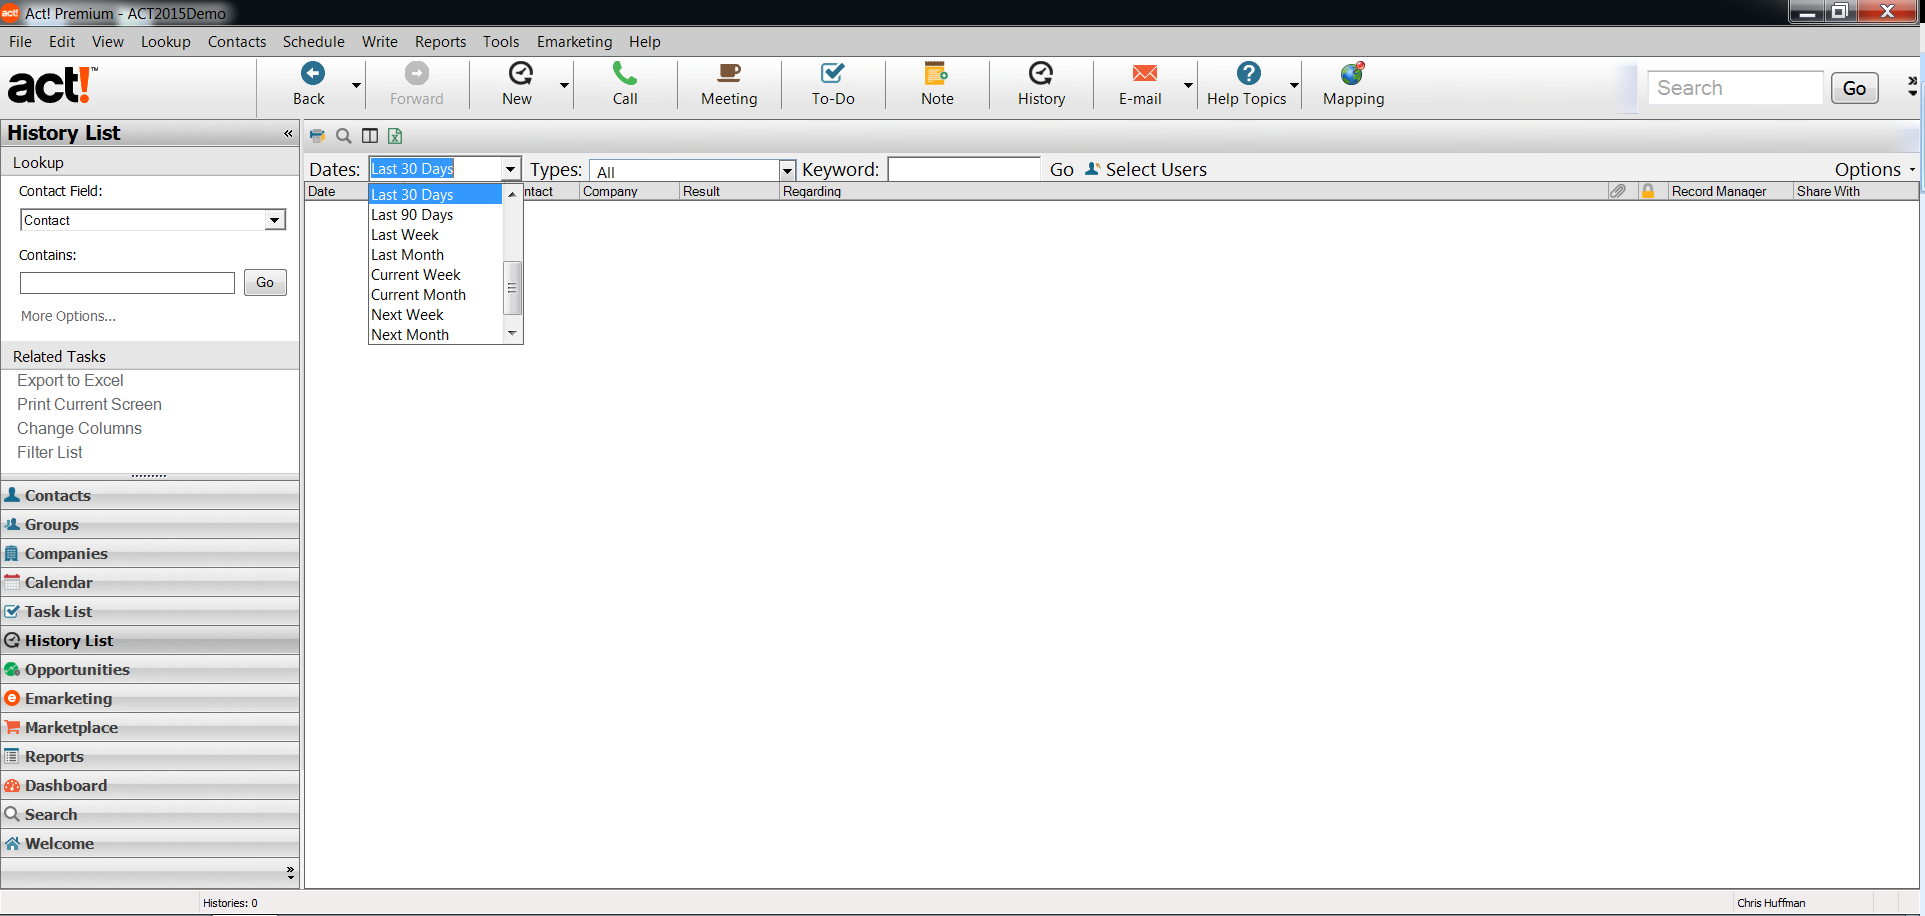
Task: Open Help Topics icon
Action: coord(1248,73)
